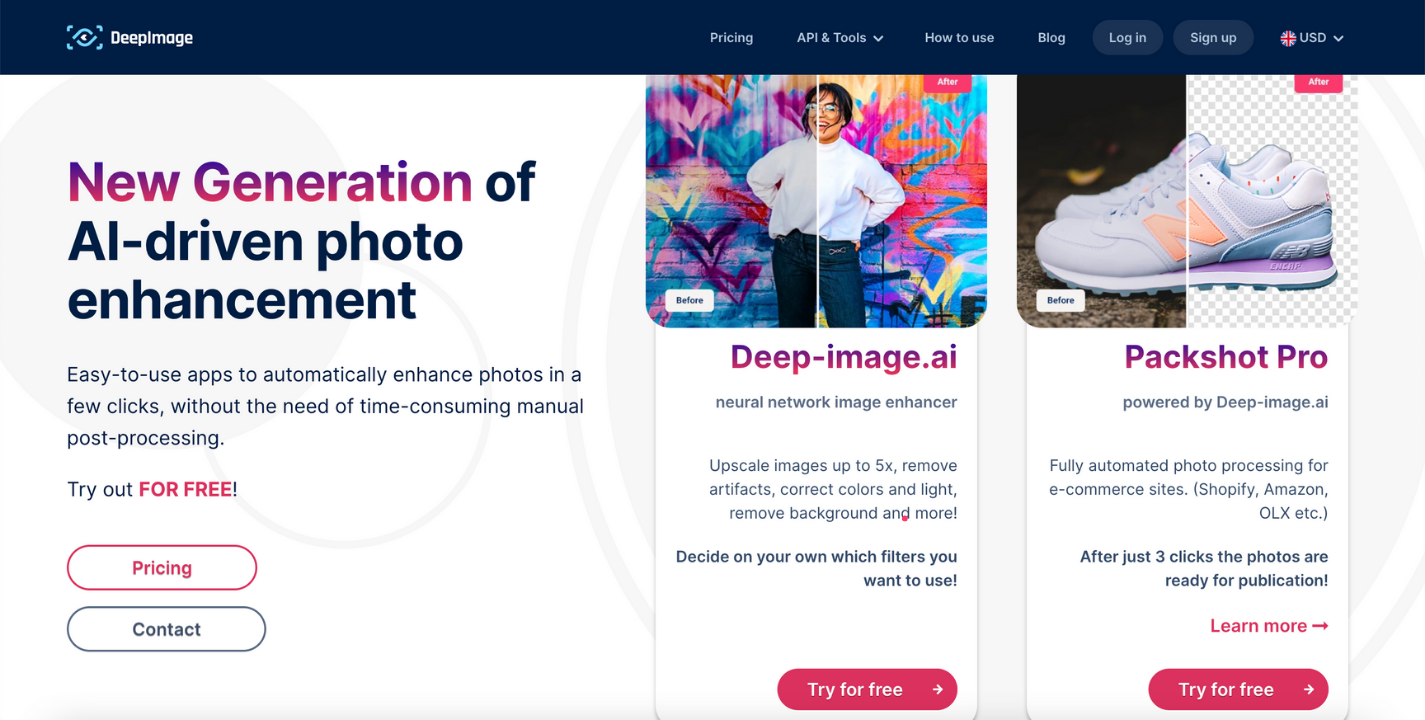
Task: Click the graffiti woman comparison image
Action: tap(816, 201)
